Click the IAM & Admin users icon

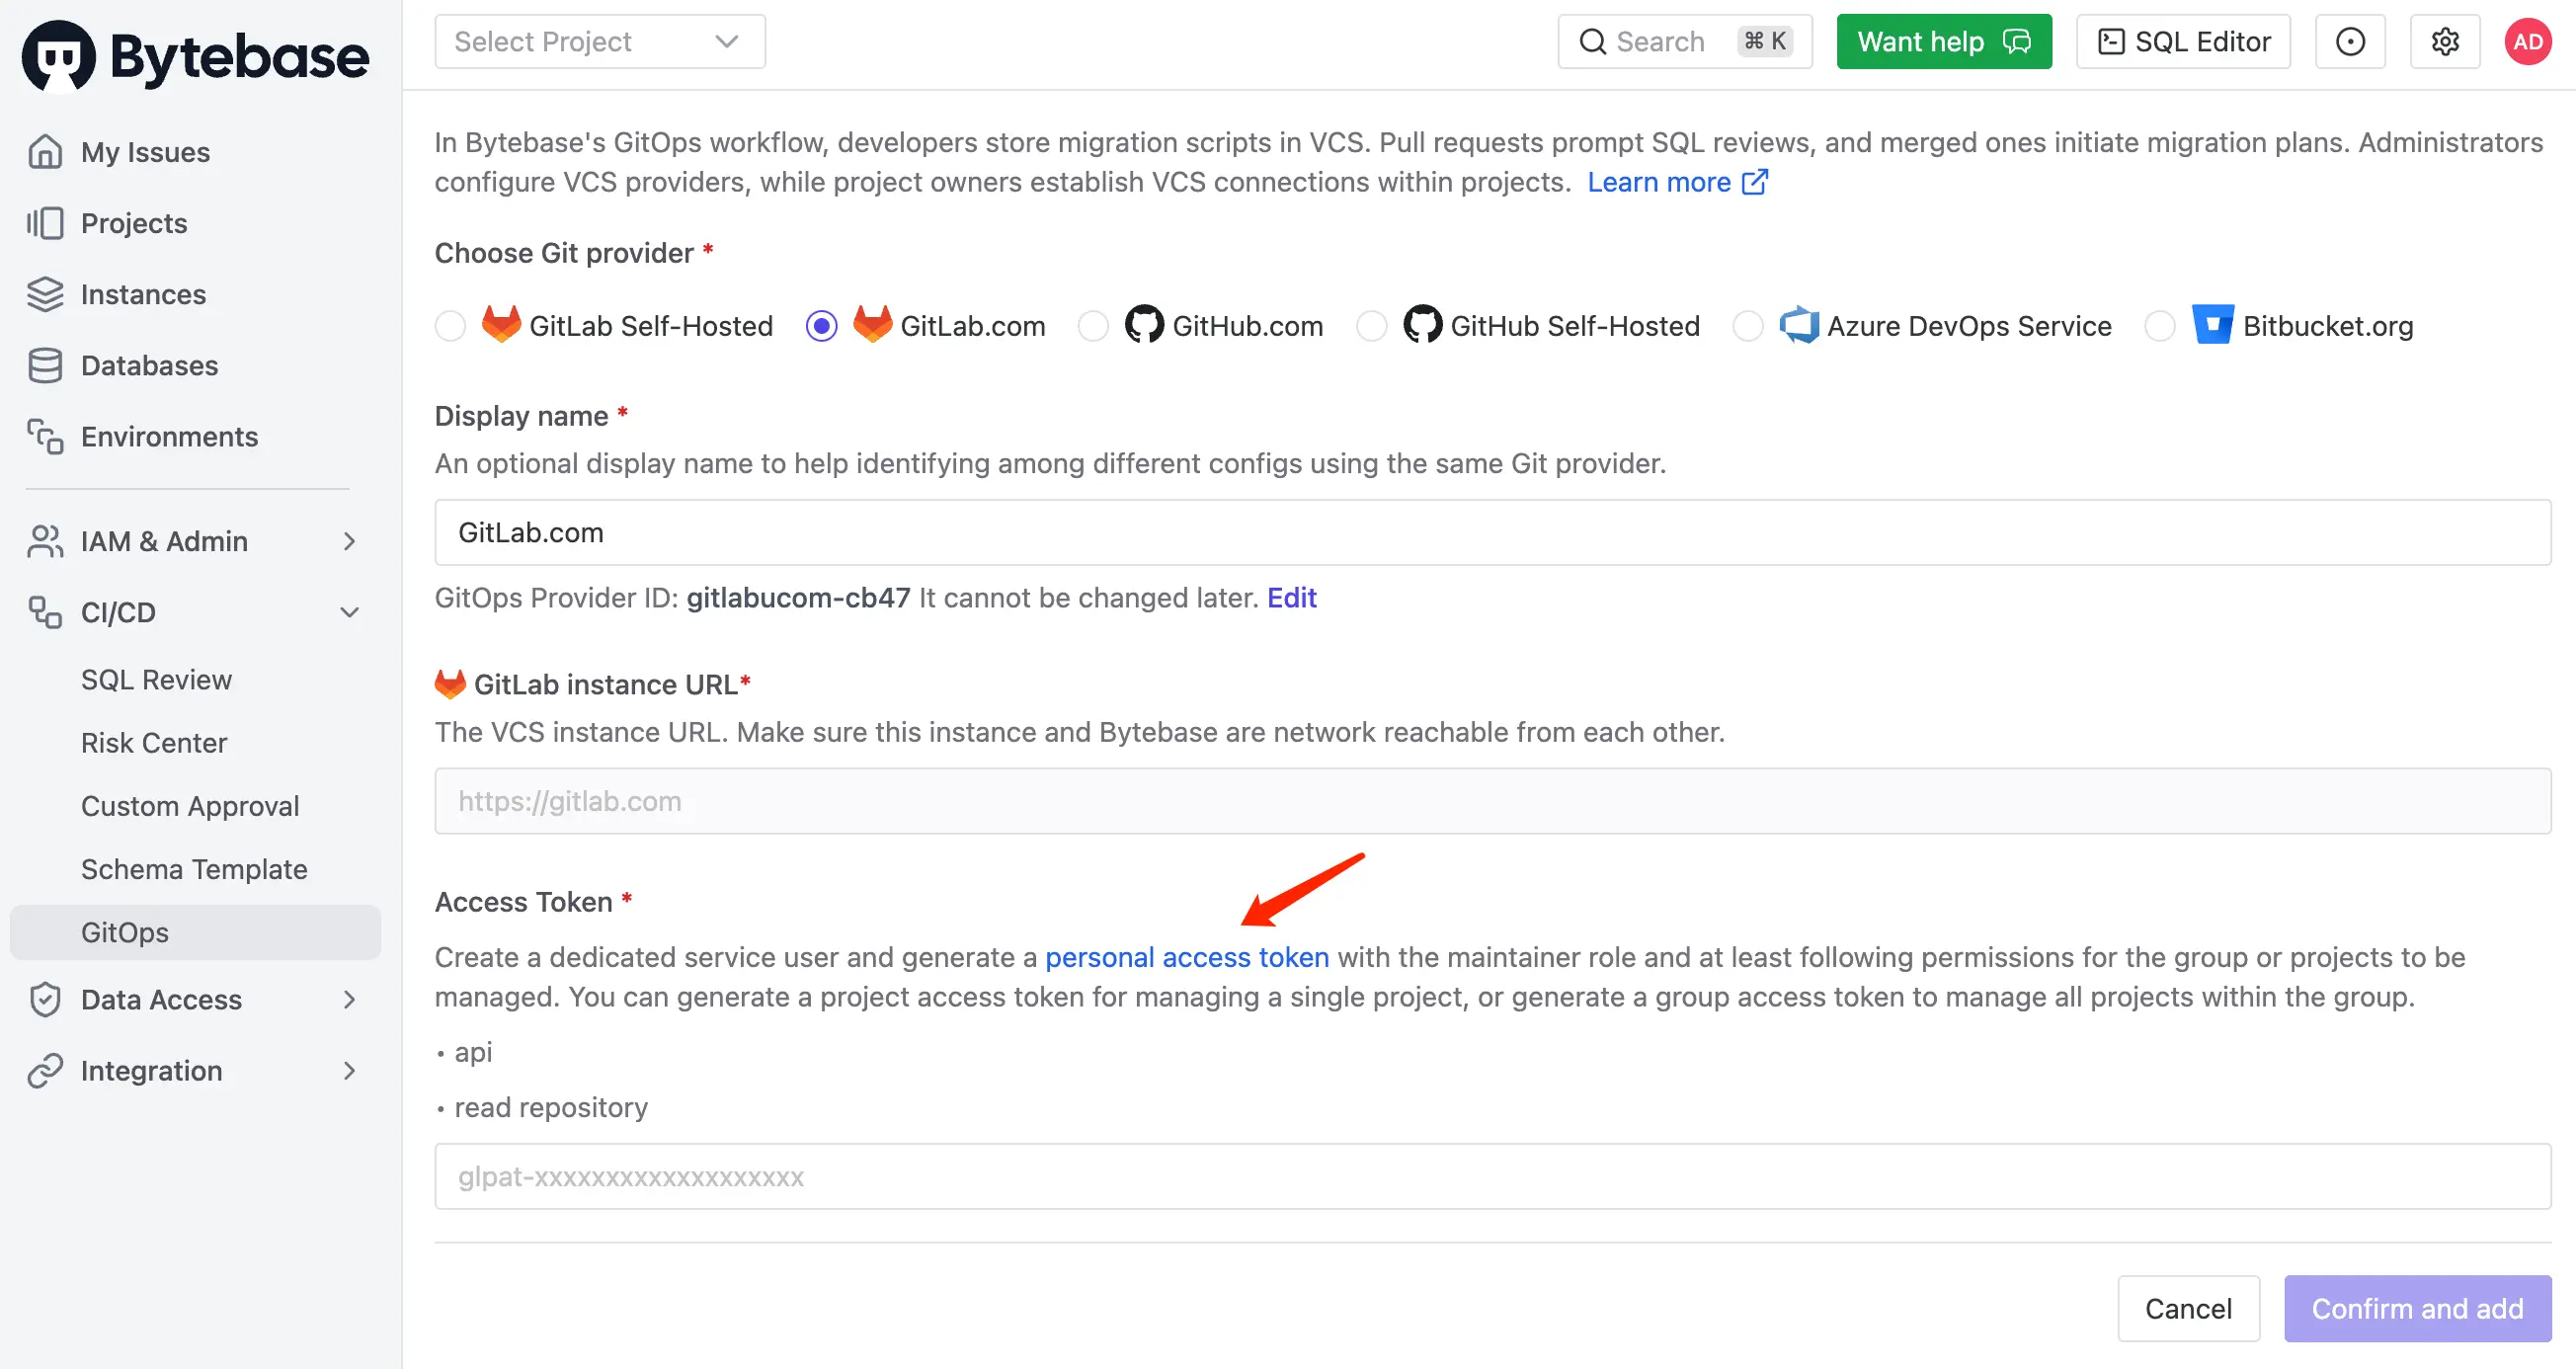tap(45, 541)
